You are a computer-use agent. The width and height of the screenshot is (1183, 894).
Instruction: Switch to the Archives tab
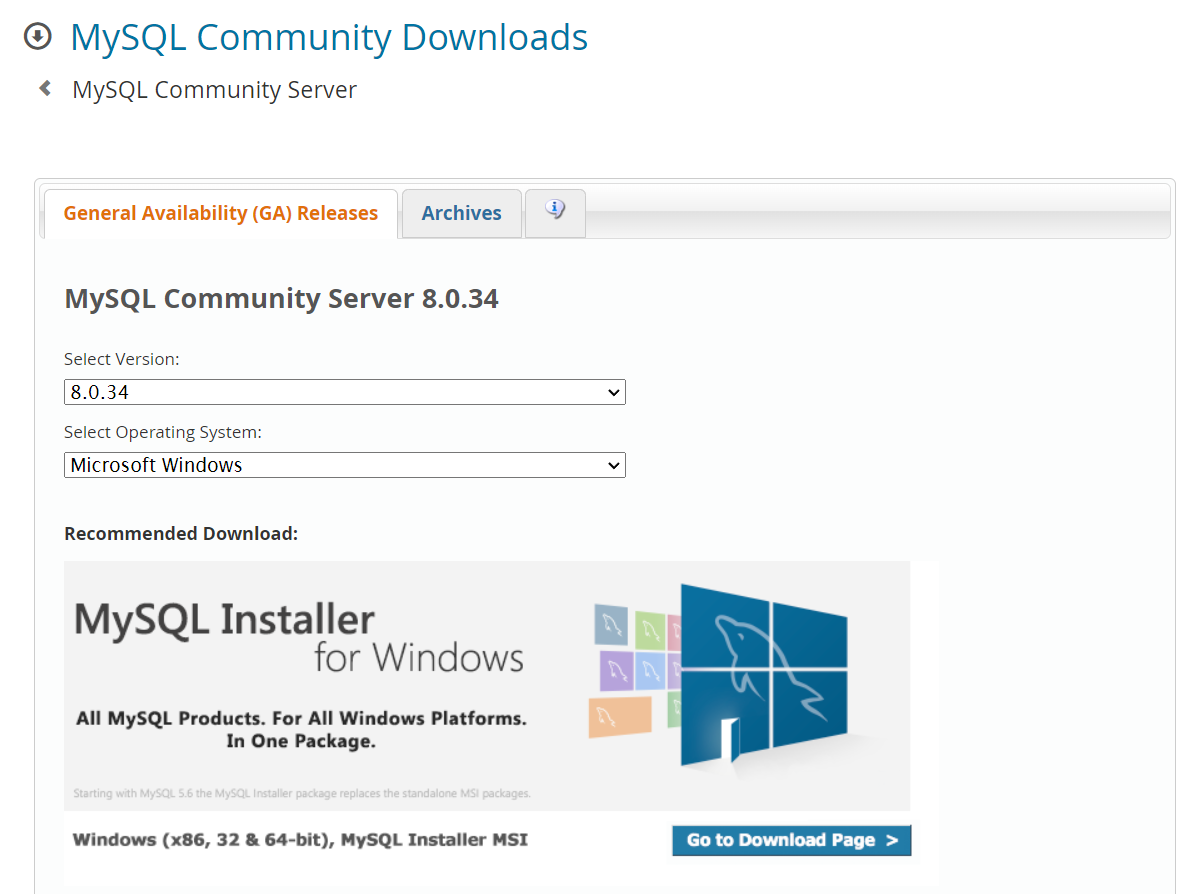pos(461,214)
